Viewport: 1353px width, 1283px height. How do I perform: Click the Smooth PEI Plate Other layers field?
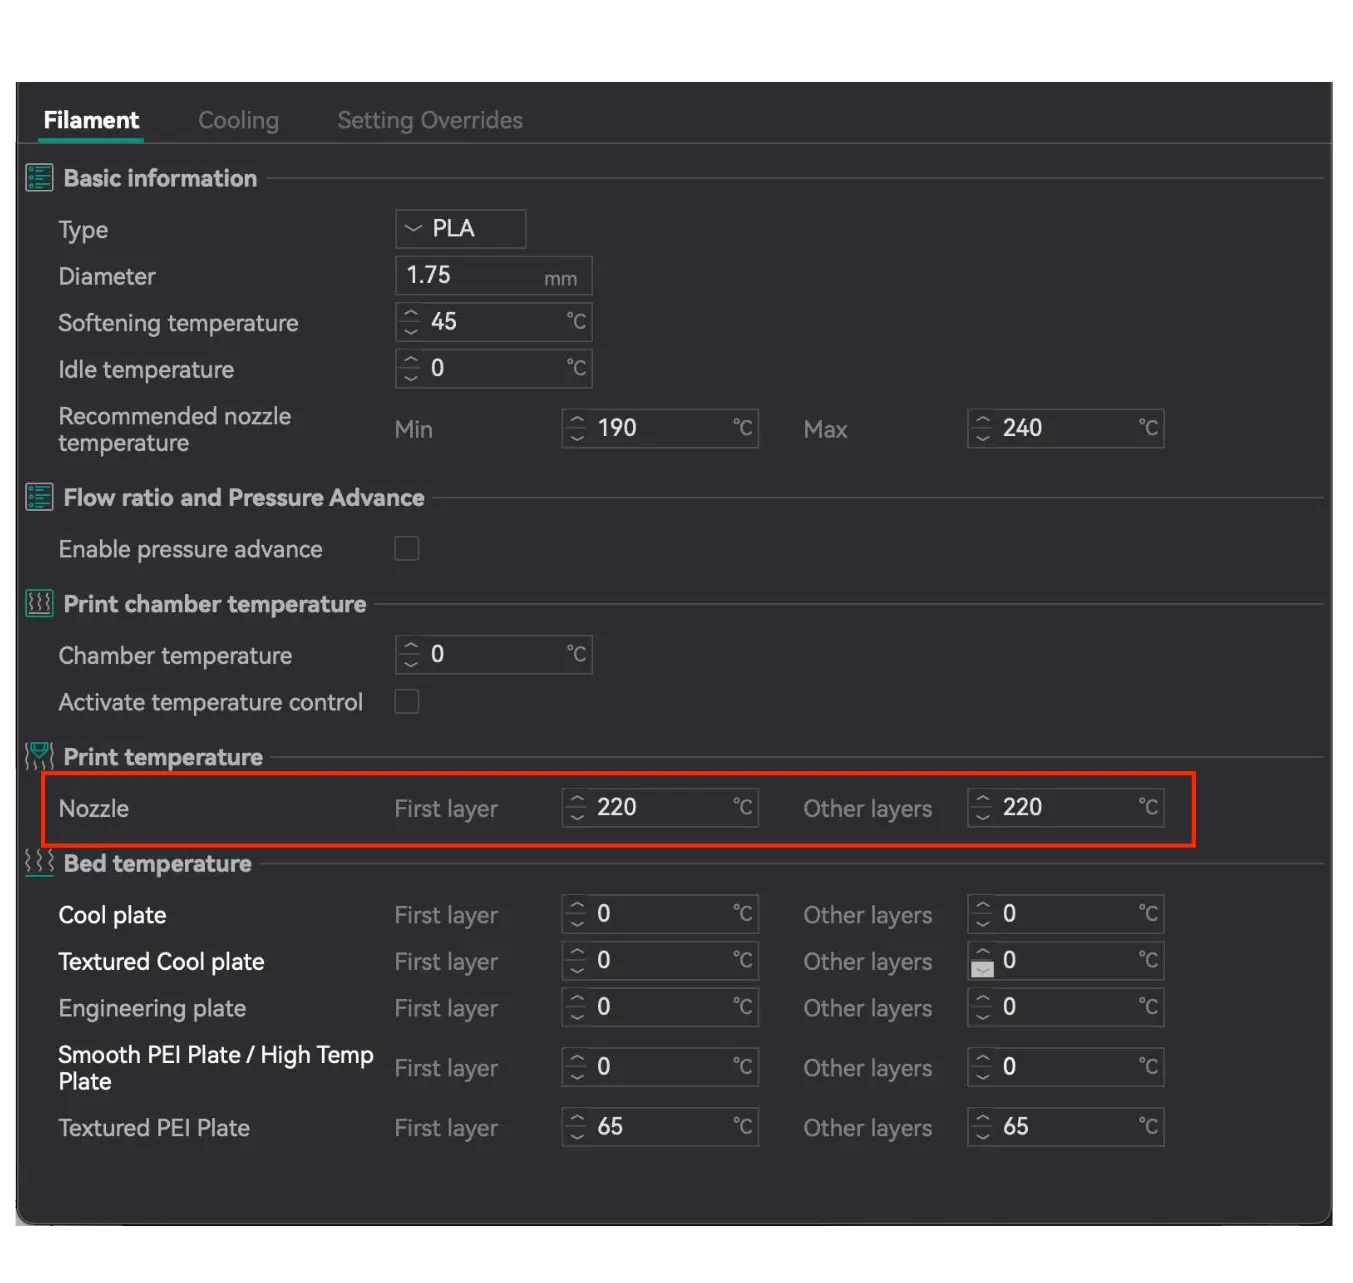tap(1066, 1067)
